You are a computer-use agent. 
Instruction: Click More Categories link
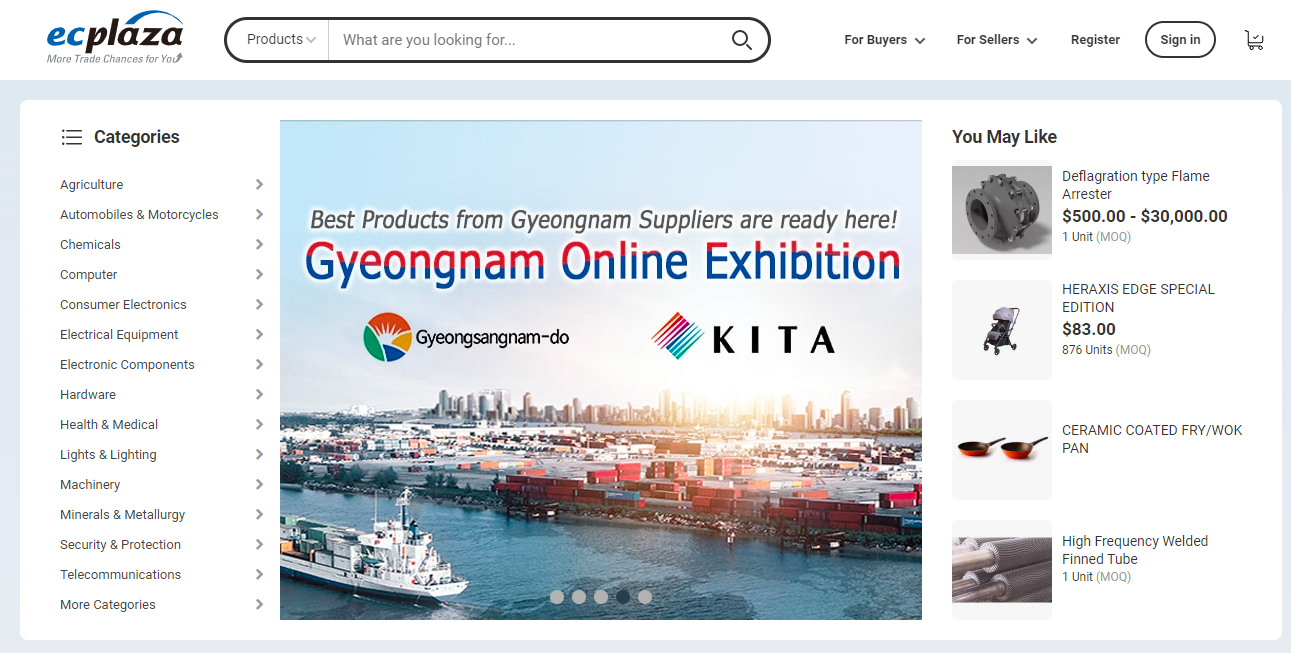pyautogui.click(x=108, y=605)
